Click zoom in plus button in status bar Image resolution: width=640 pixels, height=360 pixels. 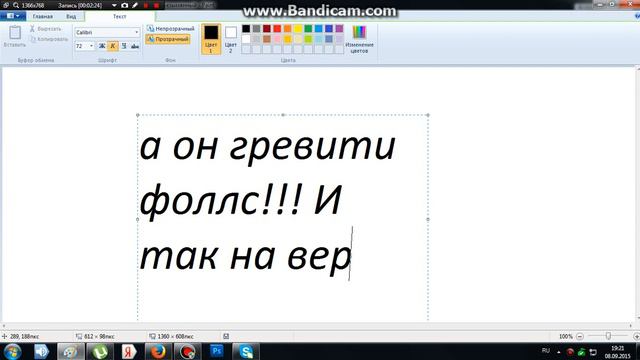pos(636,336)
